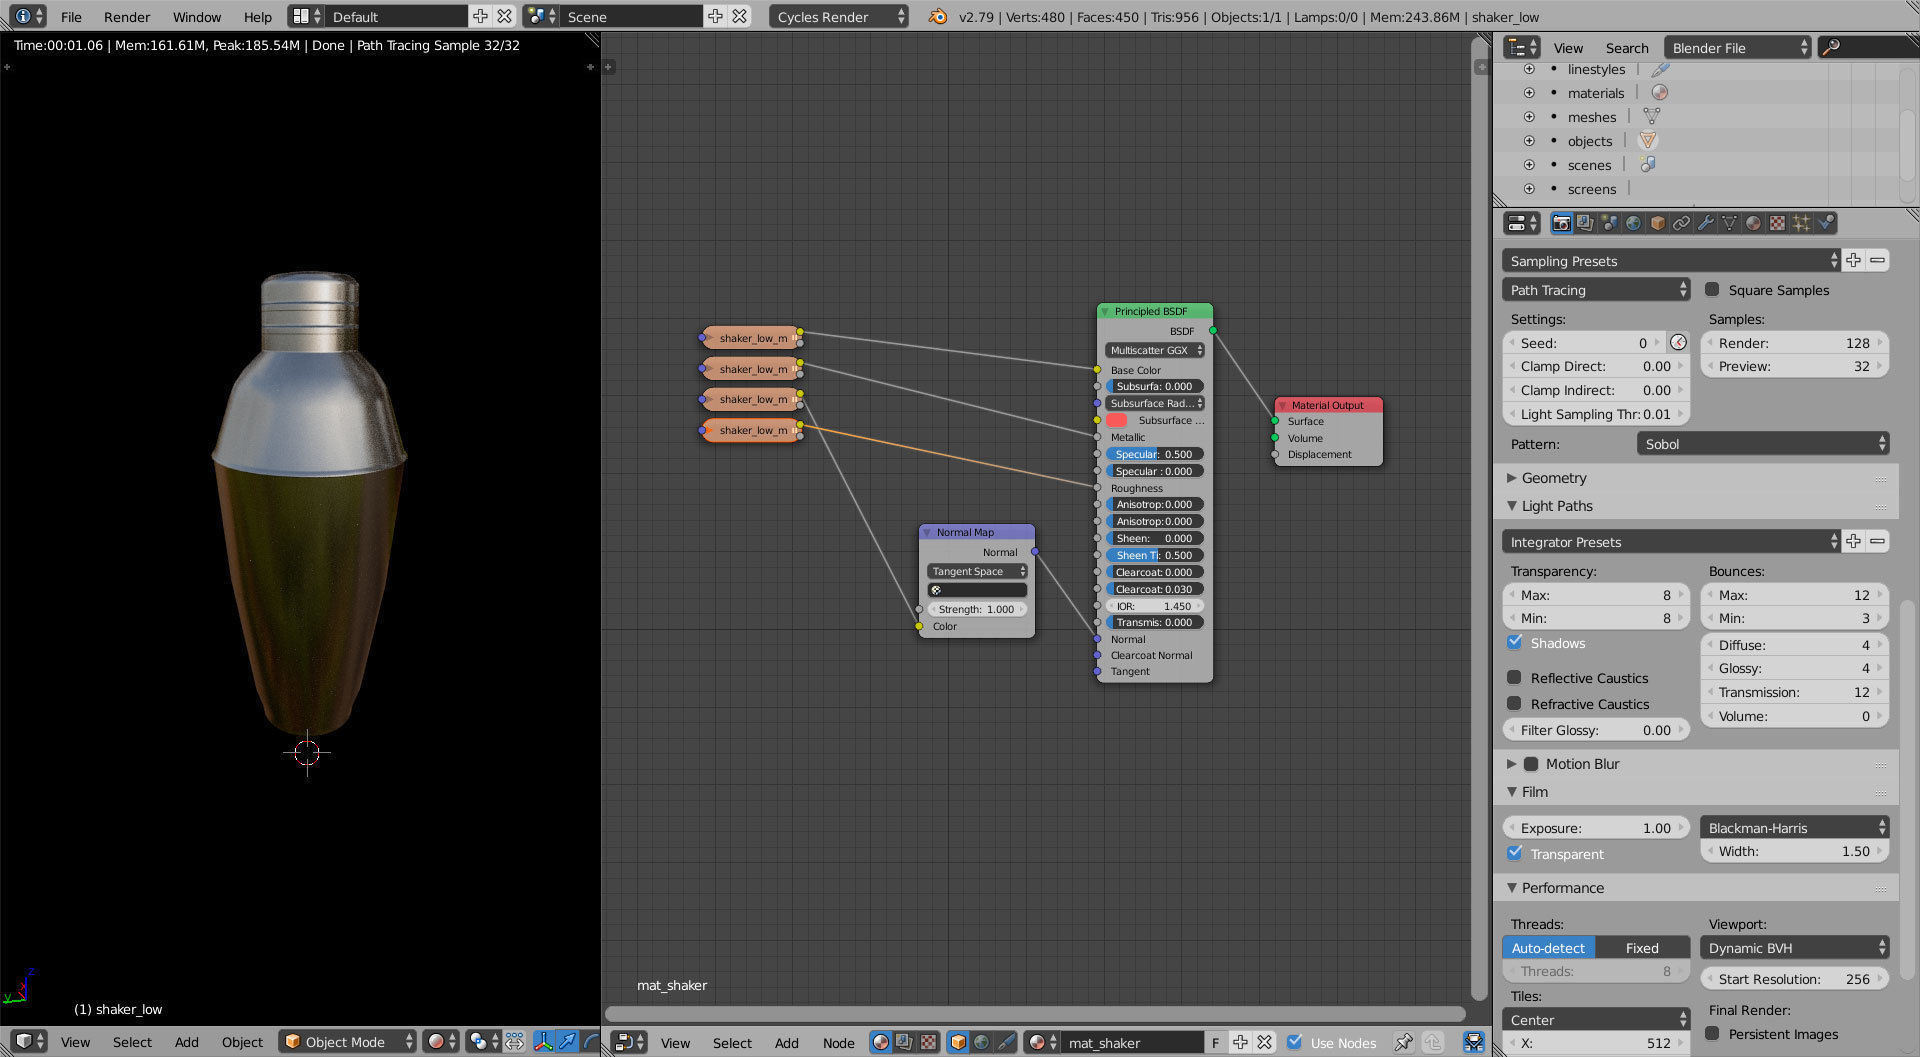Adjust the Specular 0.500 slider
The image size is (1920, 1057).
pos(1155,454)
